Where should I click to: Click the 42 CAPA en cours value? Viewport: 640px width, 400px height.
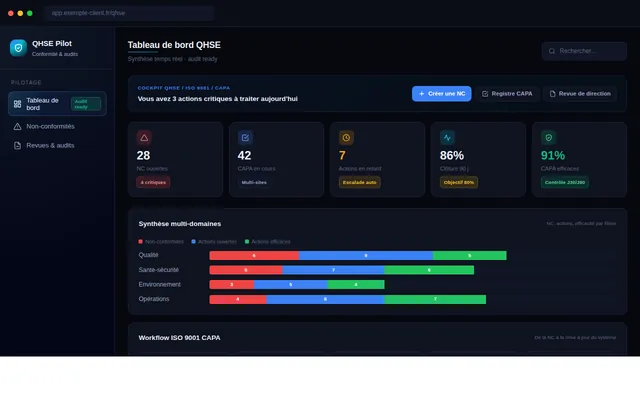tap(244, 156)
